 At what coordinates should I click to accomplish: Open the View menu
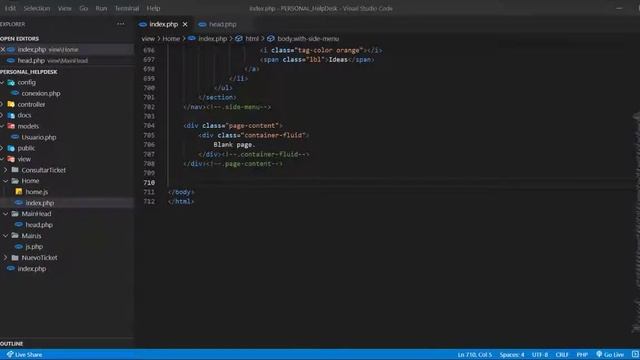click(x=64, y=8)
